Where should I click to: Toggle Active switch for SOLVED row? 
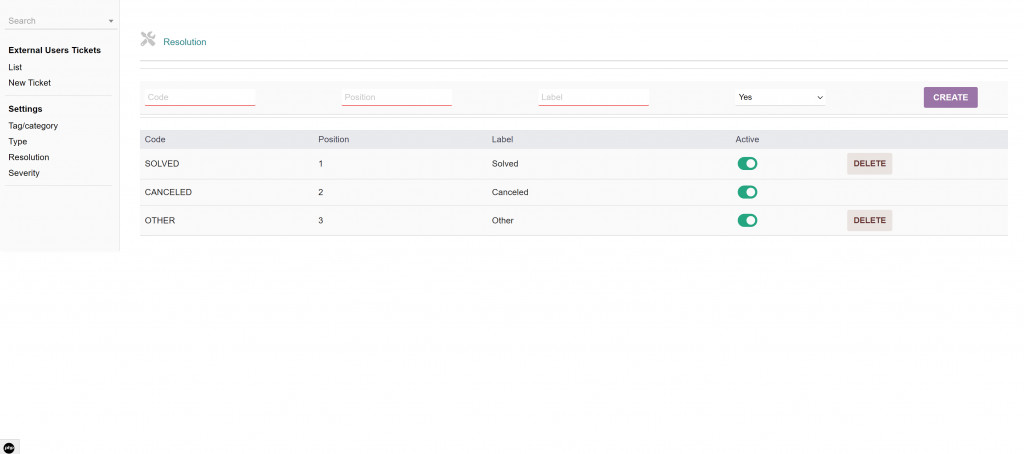click(747, 163)
